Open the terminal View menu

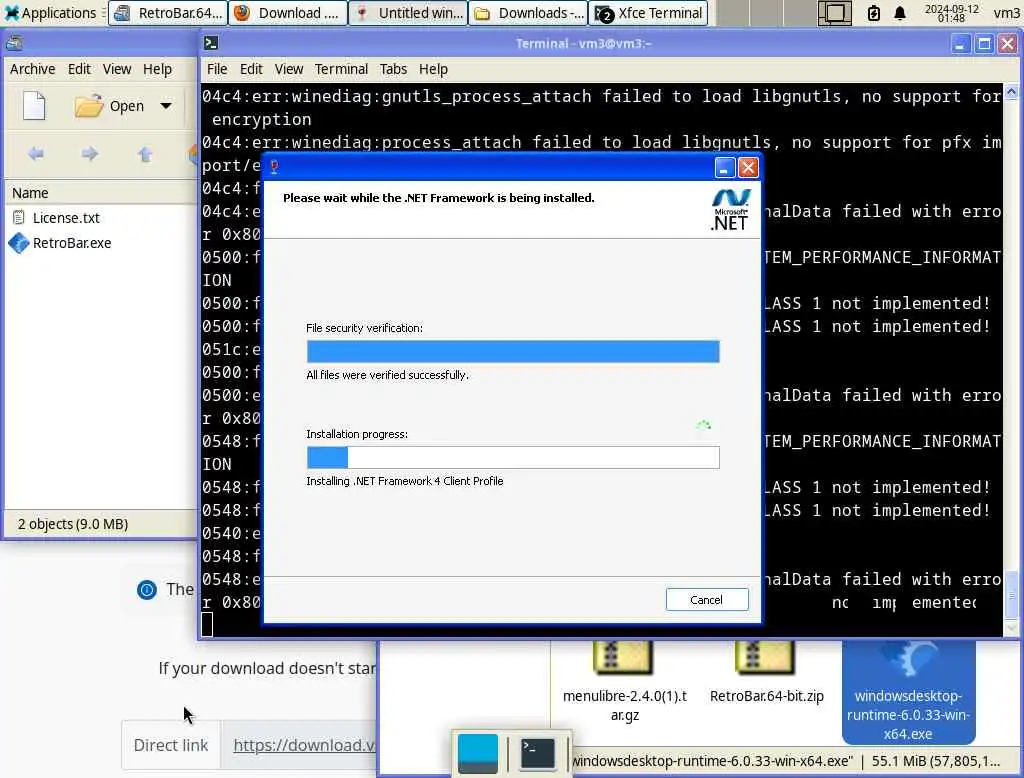pyautogui.click(x=289, y=69)
